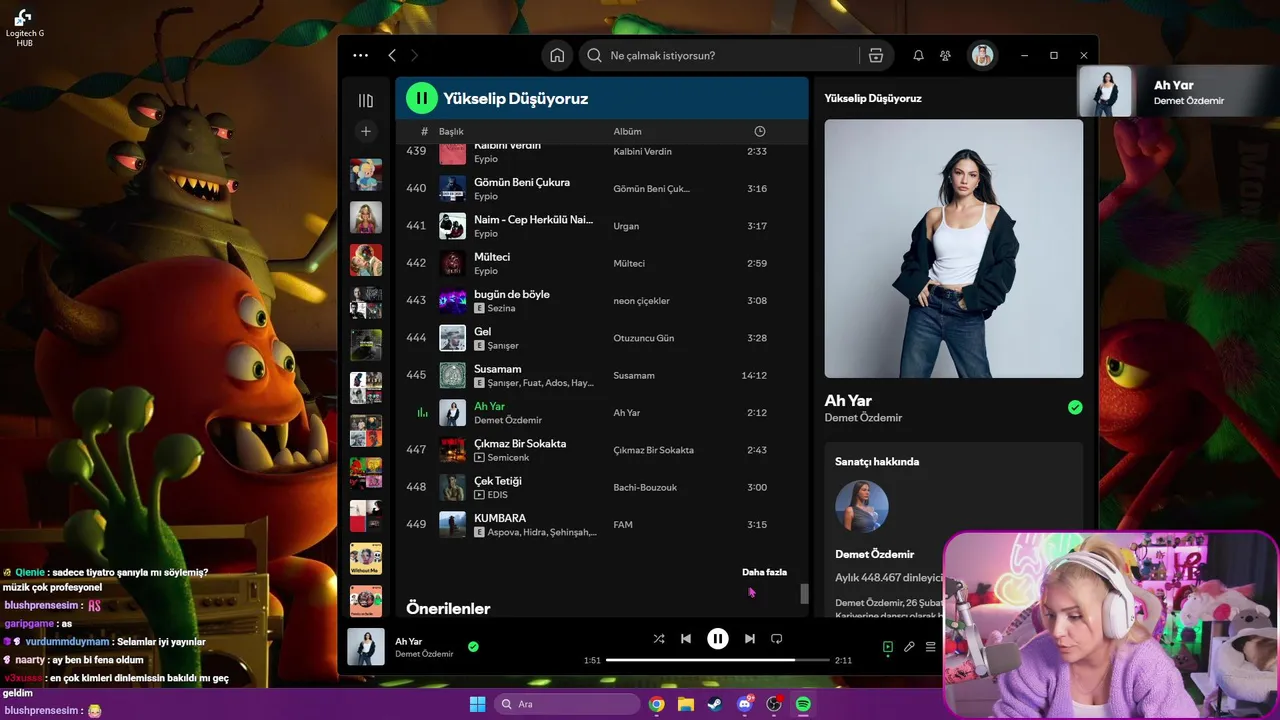Skip to the next track
The image size is (1280, 720).
point(750,638)
